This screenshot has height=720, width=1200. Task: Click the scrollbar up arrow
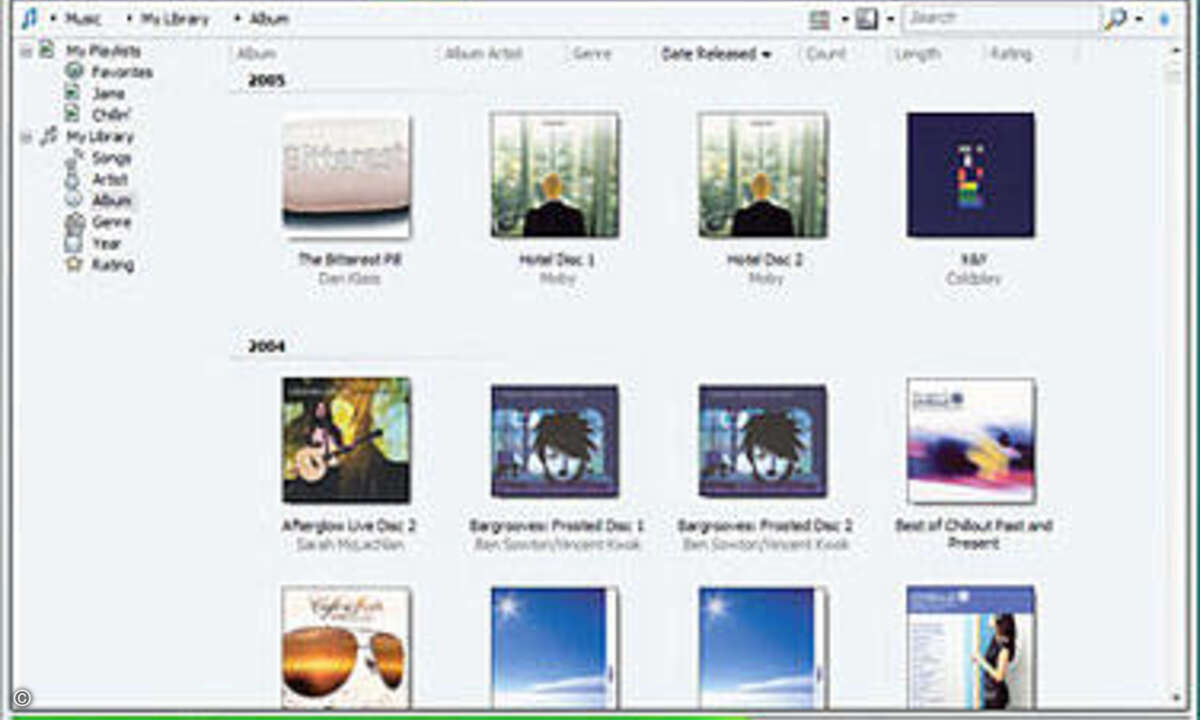1175,50
